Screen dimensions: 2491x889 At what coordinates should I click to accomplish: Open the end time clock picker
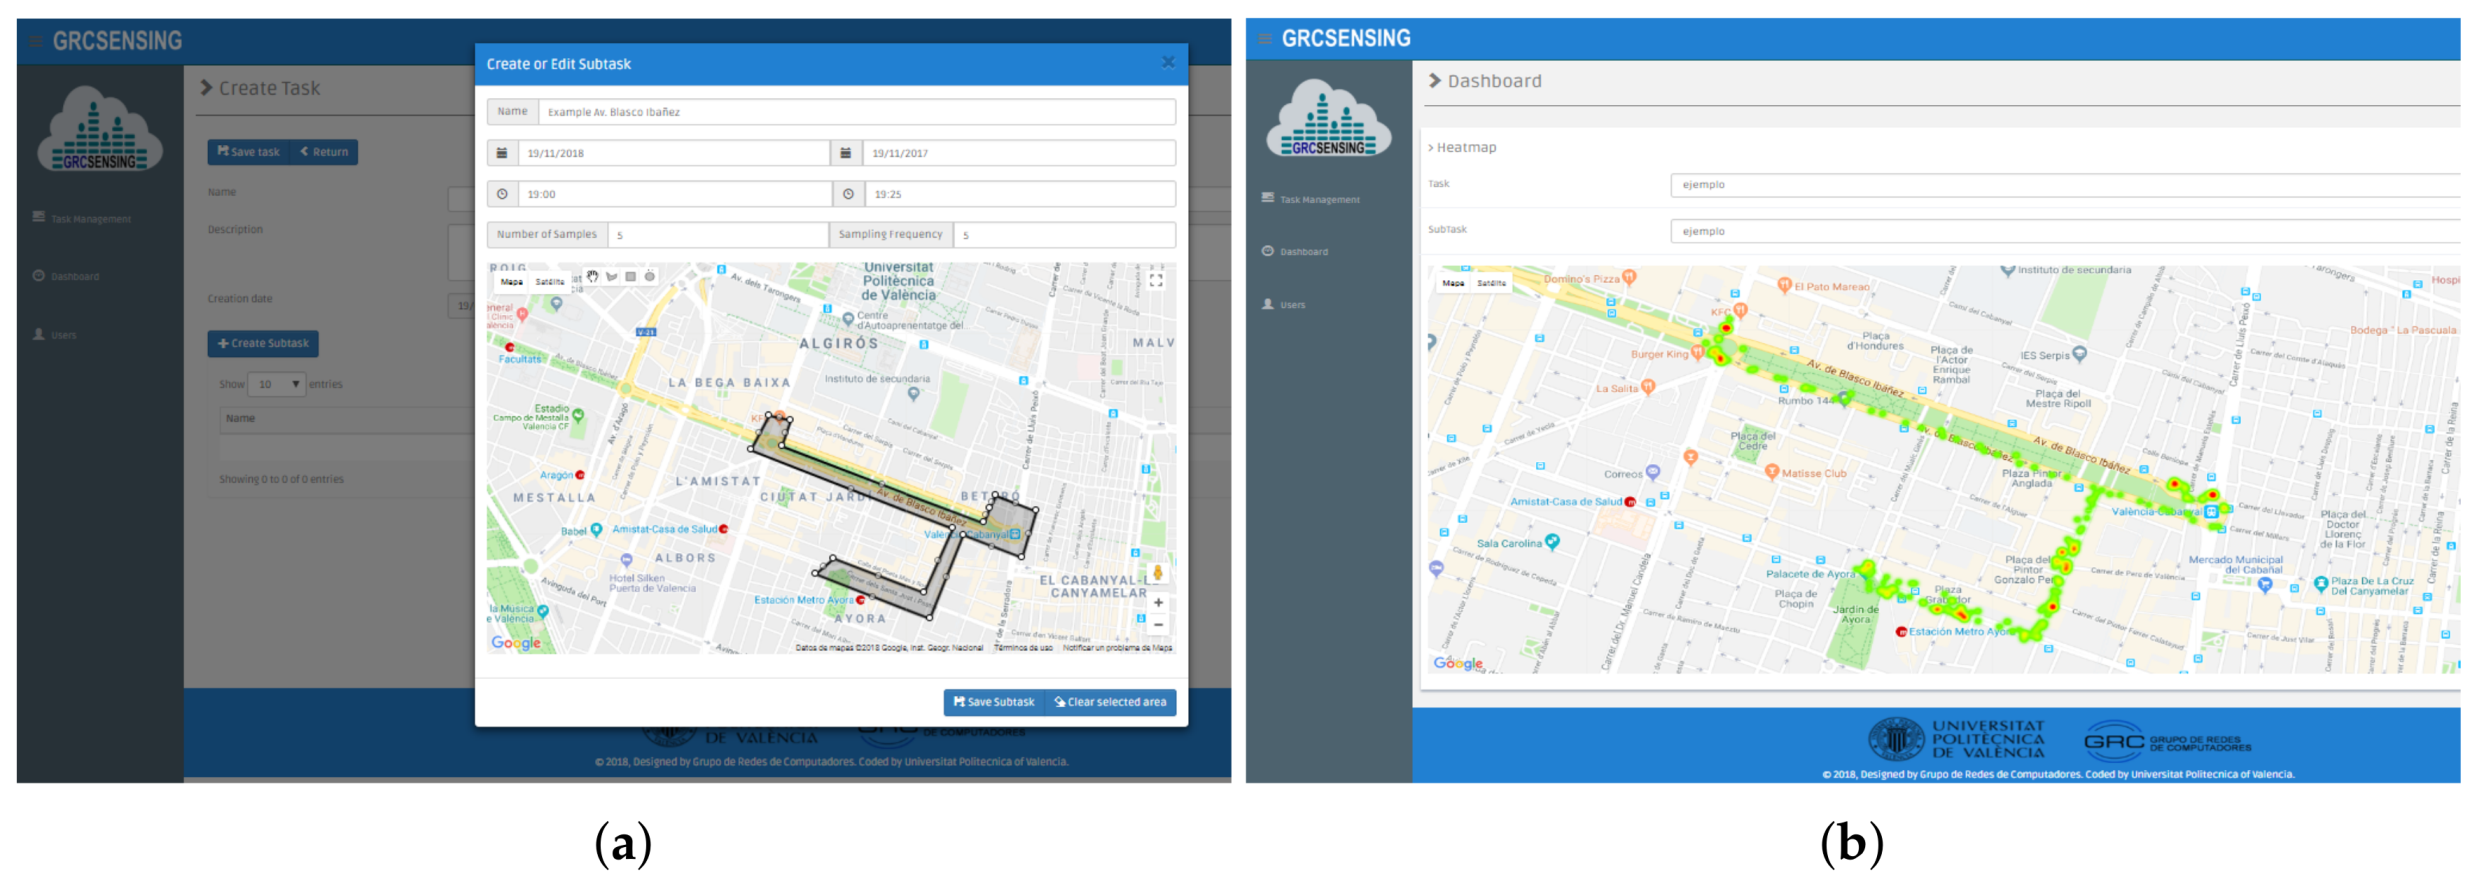click(x=848, y=194)
